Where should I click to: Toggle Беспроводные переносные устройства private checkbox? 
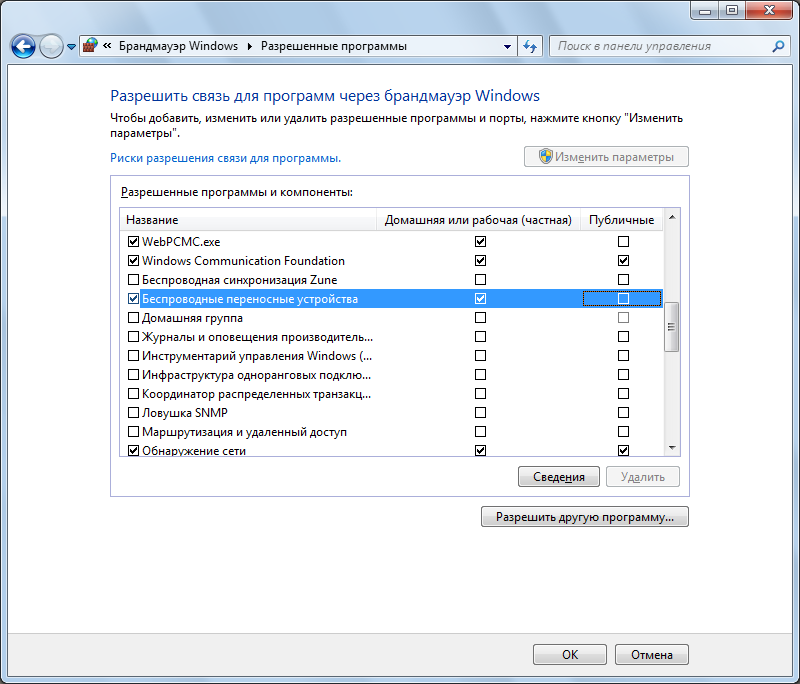click(x=480, y=298)
